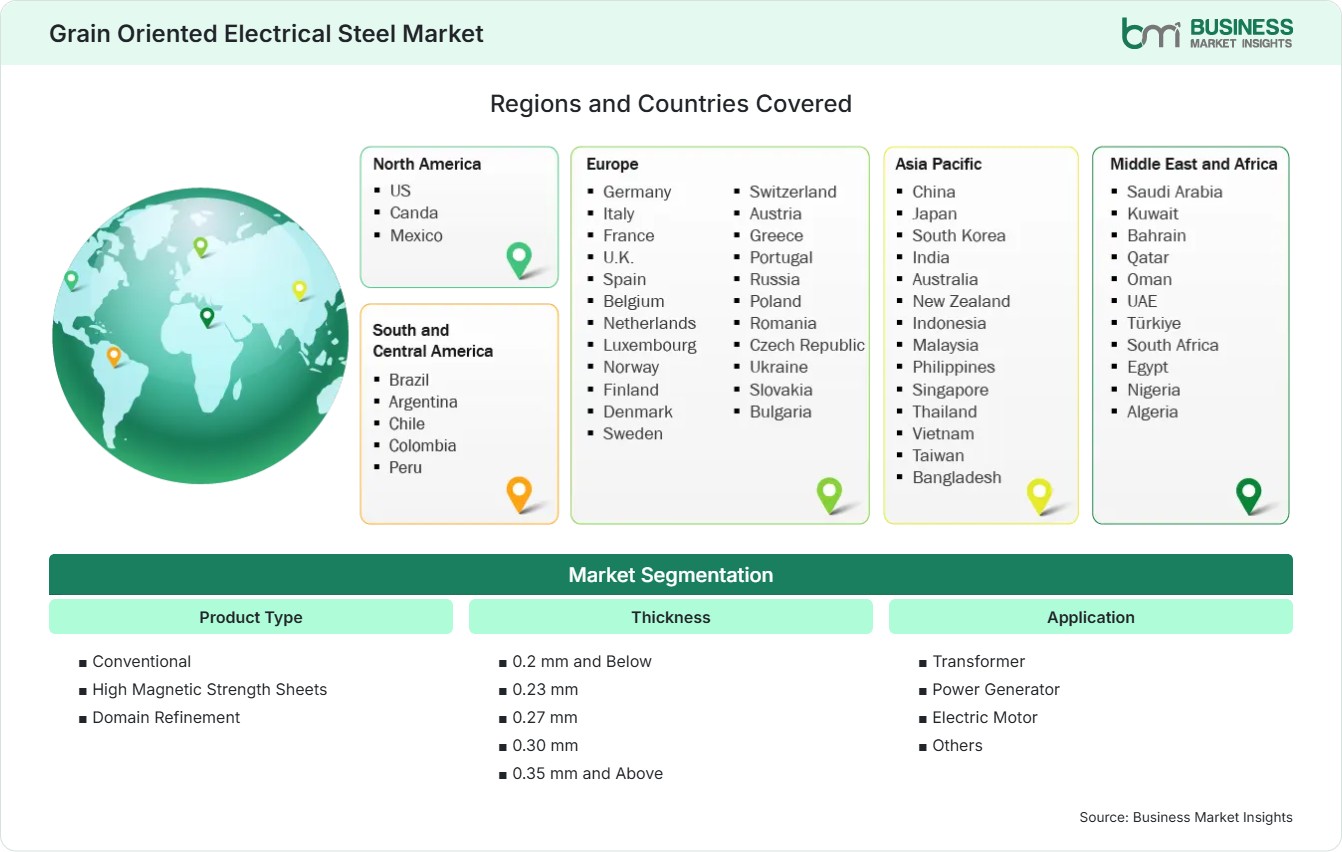Click 'Algeria' in Middle East and Africa list
Screen dimensions: 1342x852
1152,411
